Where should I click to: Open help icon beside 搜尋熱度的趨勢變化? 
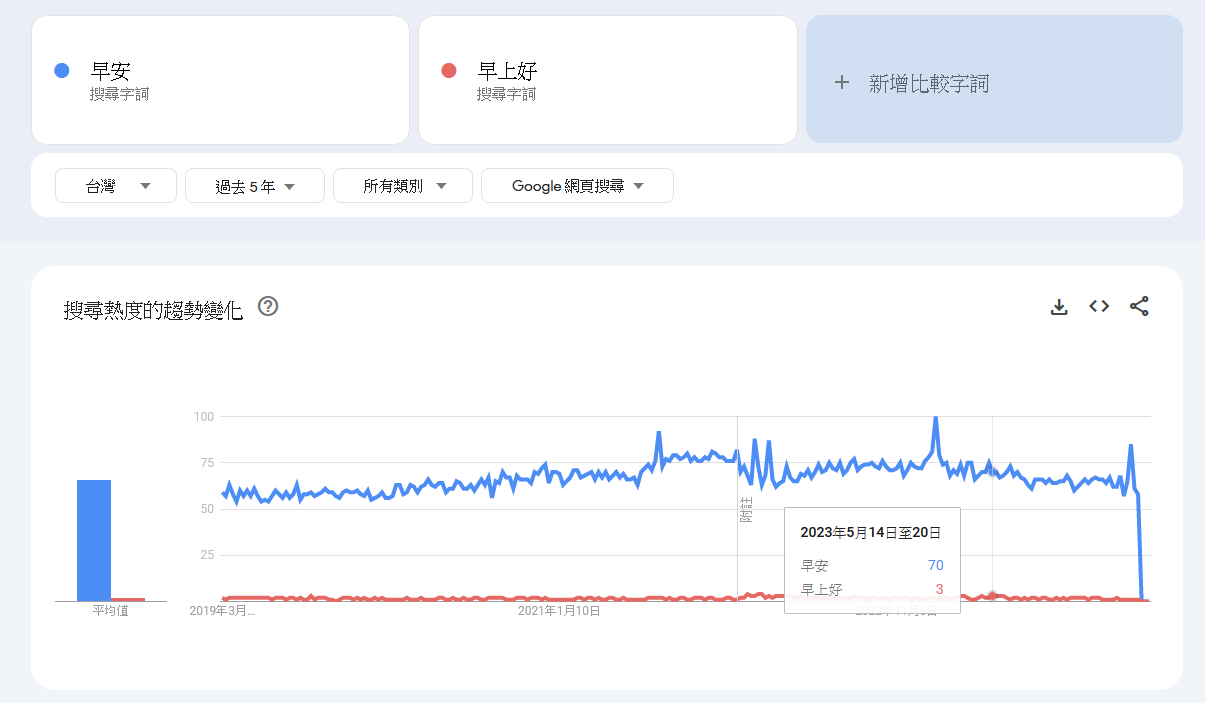(x=267, y=306)
